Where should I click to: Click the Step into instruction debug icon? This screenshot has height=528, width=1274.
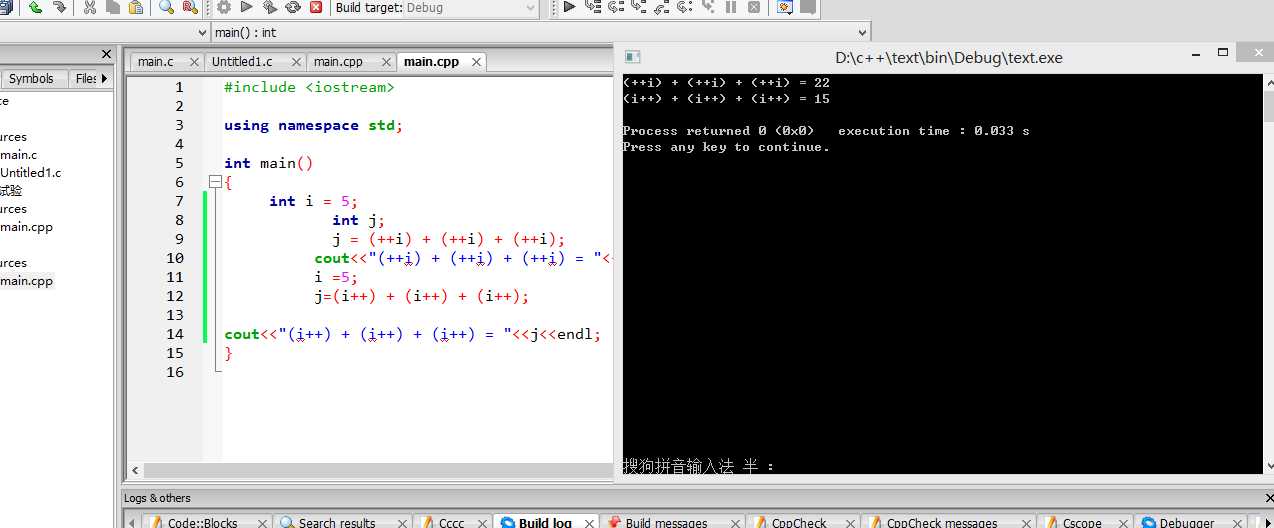point(708,7)
